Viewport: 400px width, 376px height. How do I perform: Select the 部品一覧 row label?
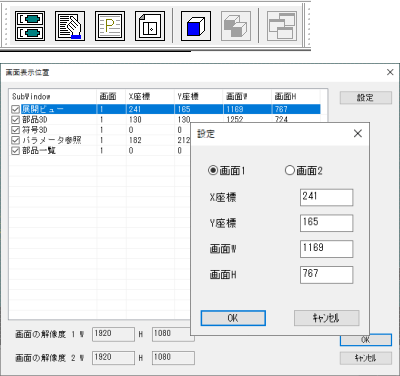coord(39,150)
